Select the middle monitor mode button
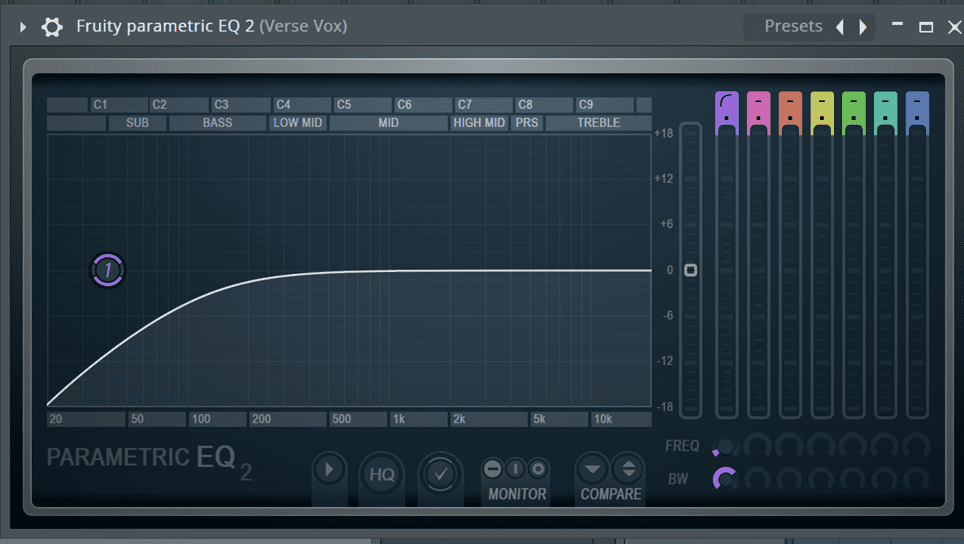 click(x=515, y=469)
